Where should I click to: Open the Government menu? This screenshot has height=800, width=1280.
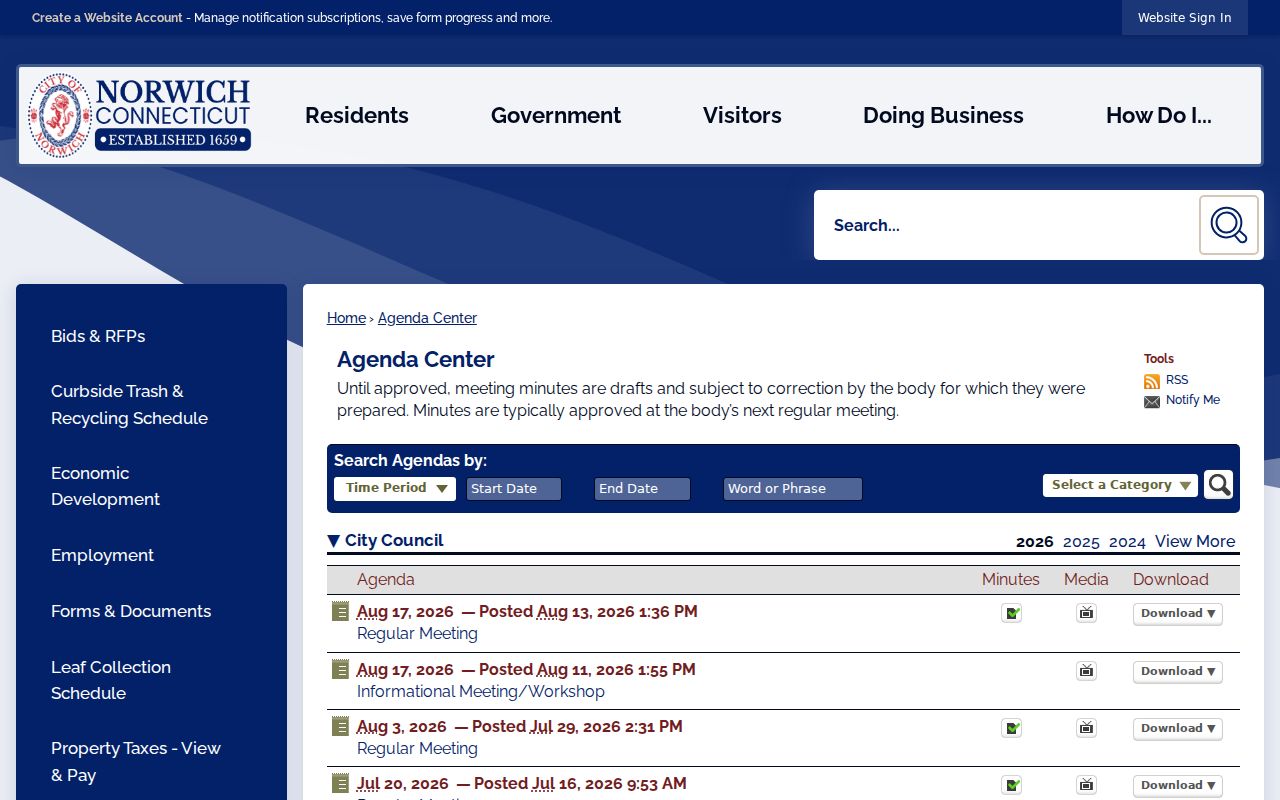556,116
